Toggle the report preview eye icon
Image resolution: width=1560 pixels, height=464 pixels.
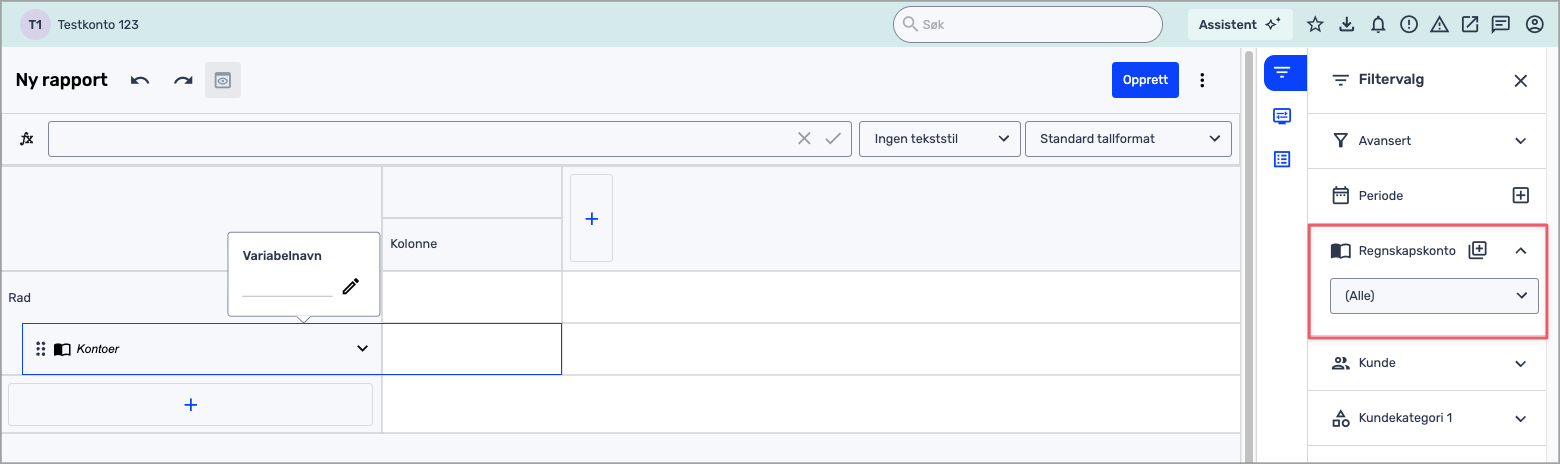223,81
